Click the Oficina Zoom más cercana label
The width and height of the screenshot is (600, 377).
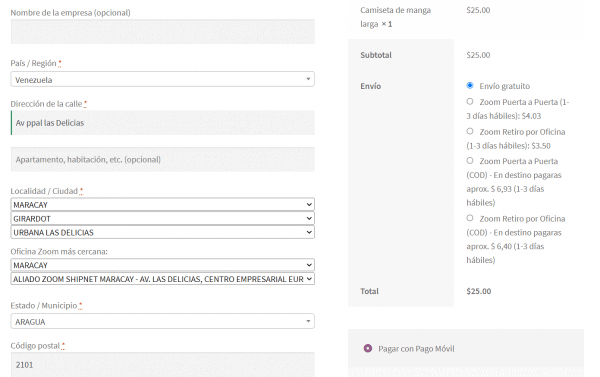59,251
